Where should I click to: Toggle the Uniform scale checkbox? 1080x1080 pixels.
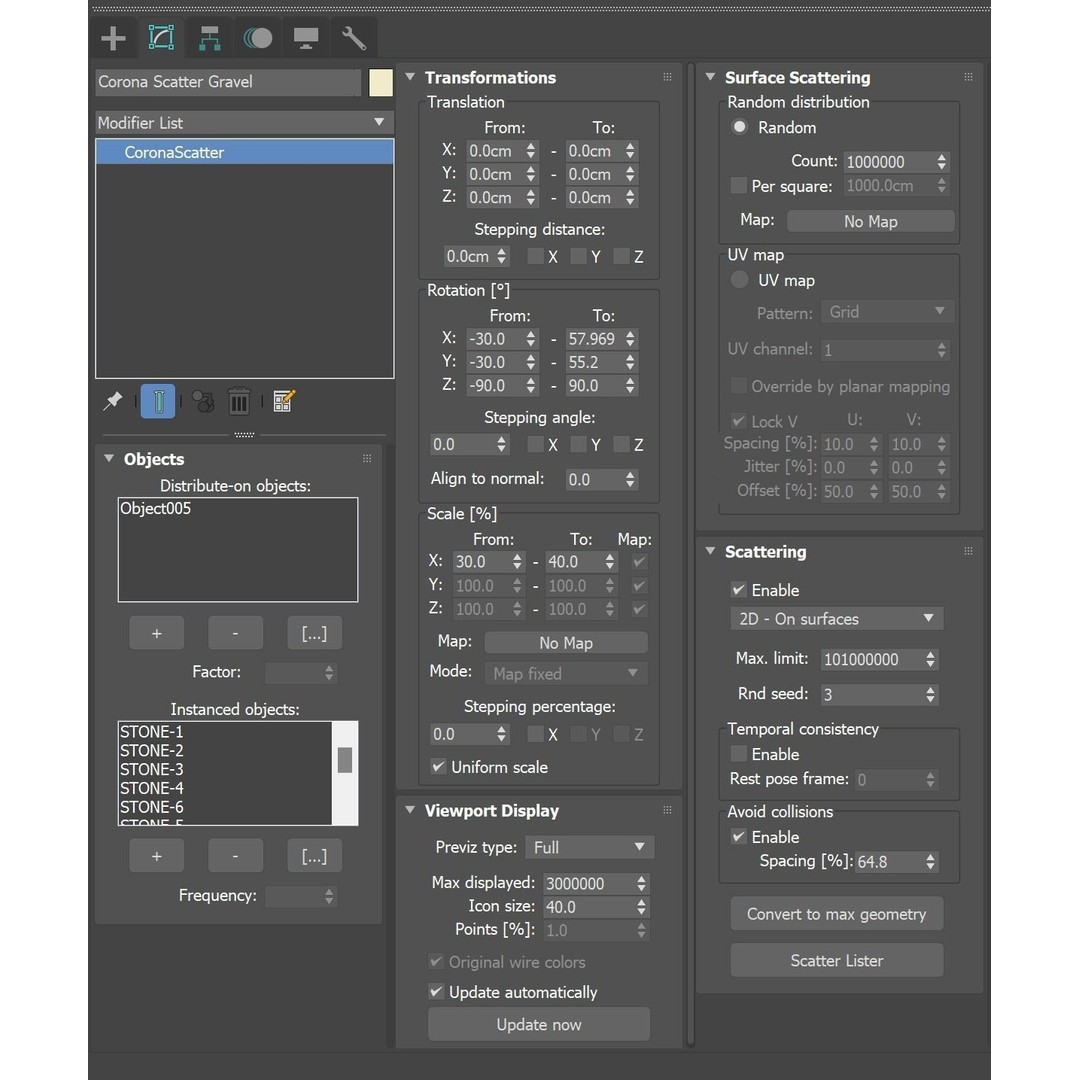(x=438, y=766)
